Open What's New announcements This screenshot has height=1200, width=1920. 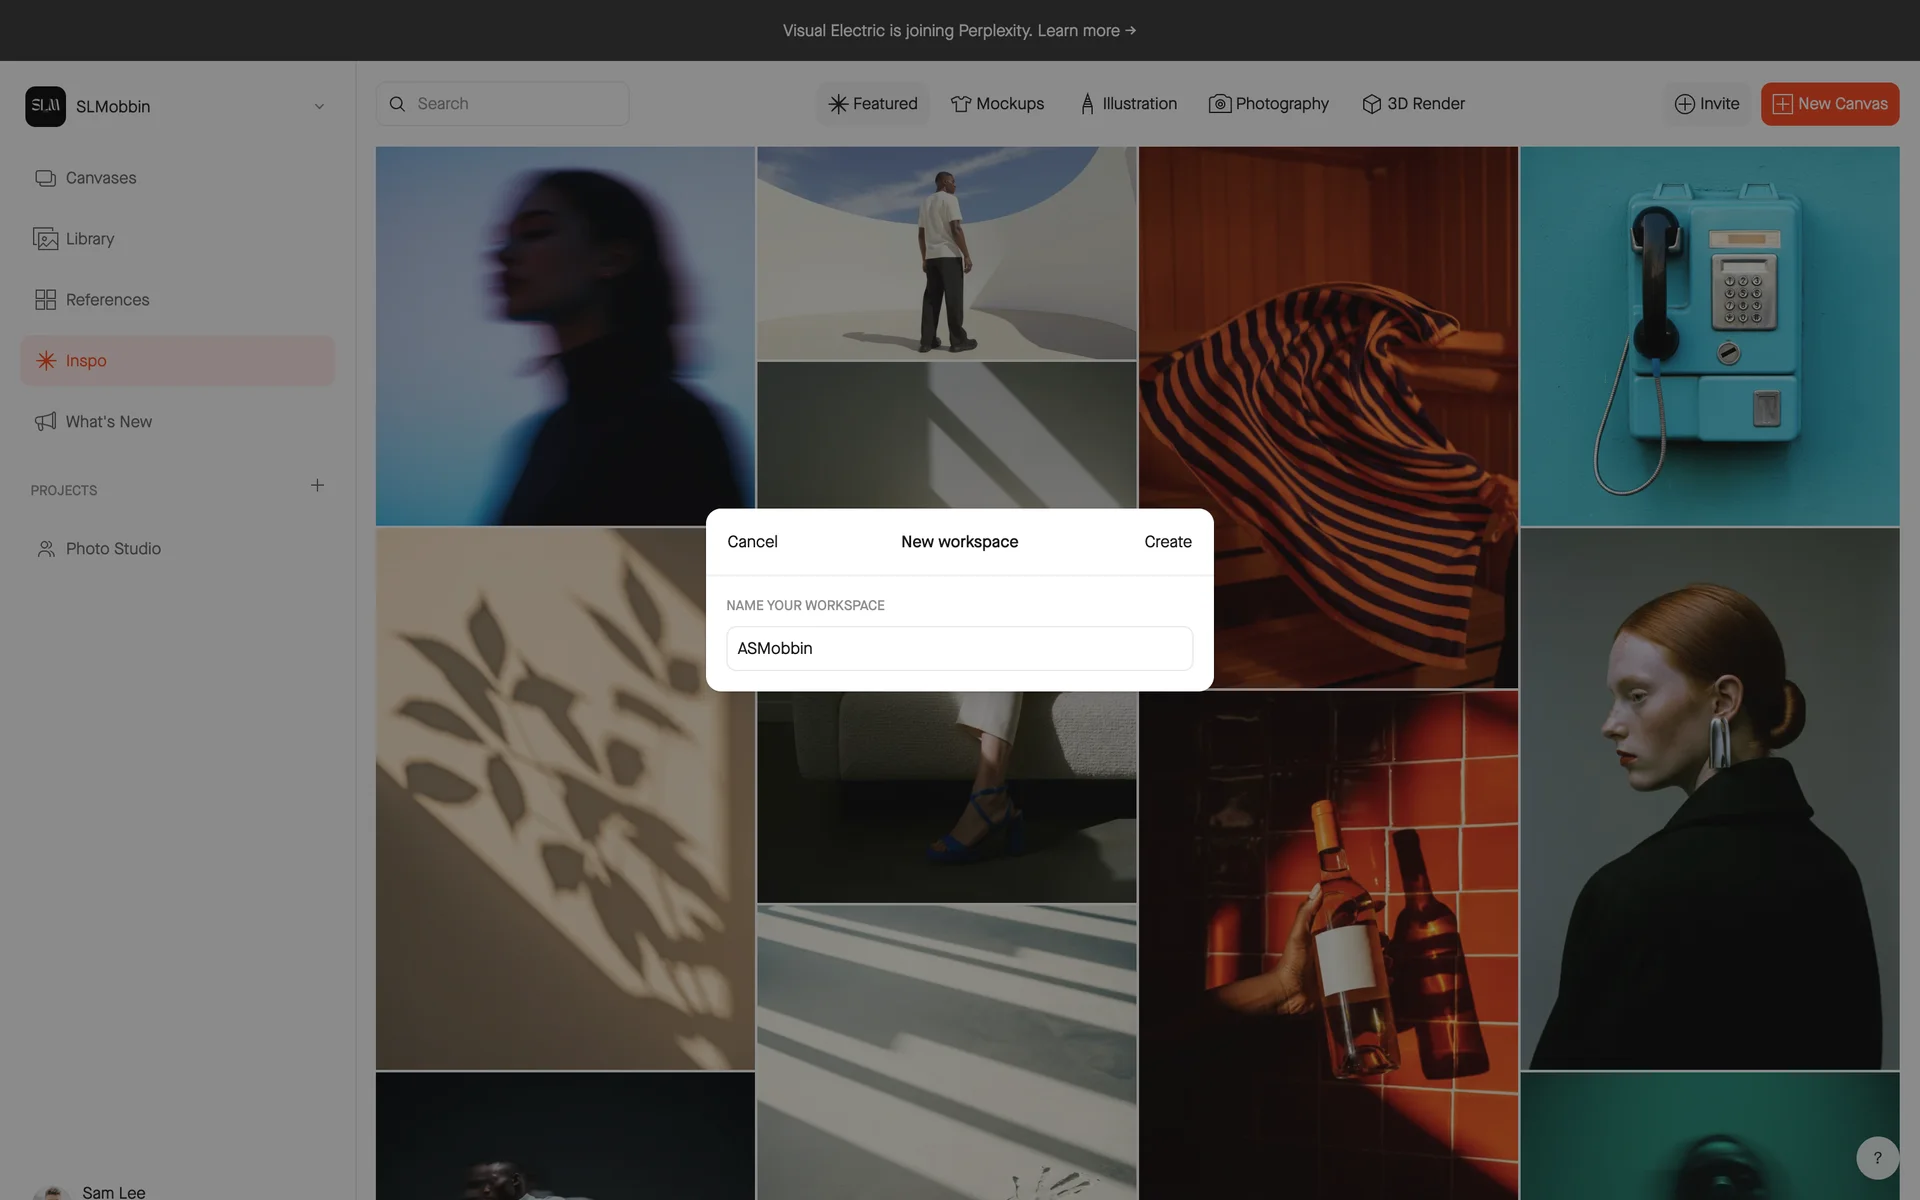[x=108, y=422]
